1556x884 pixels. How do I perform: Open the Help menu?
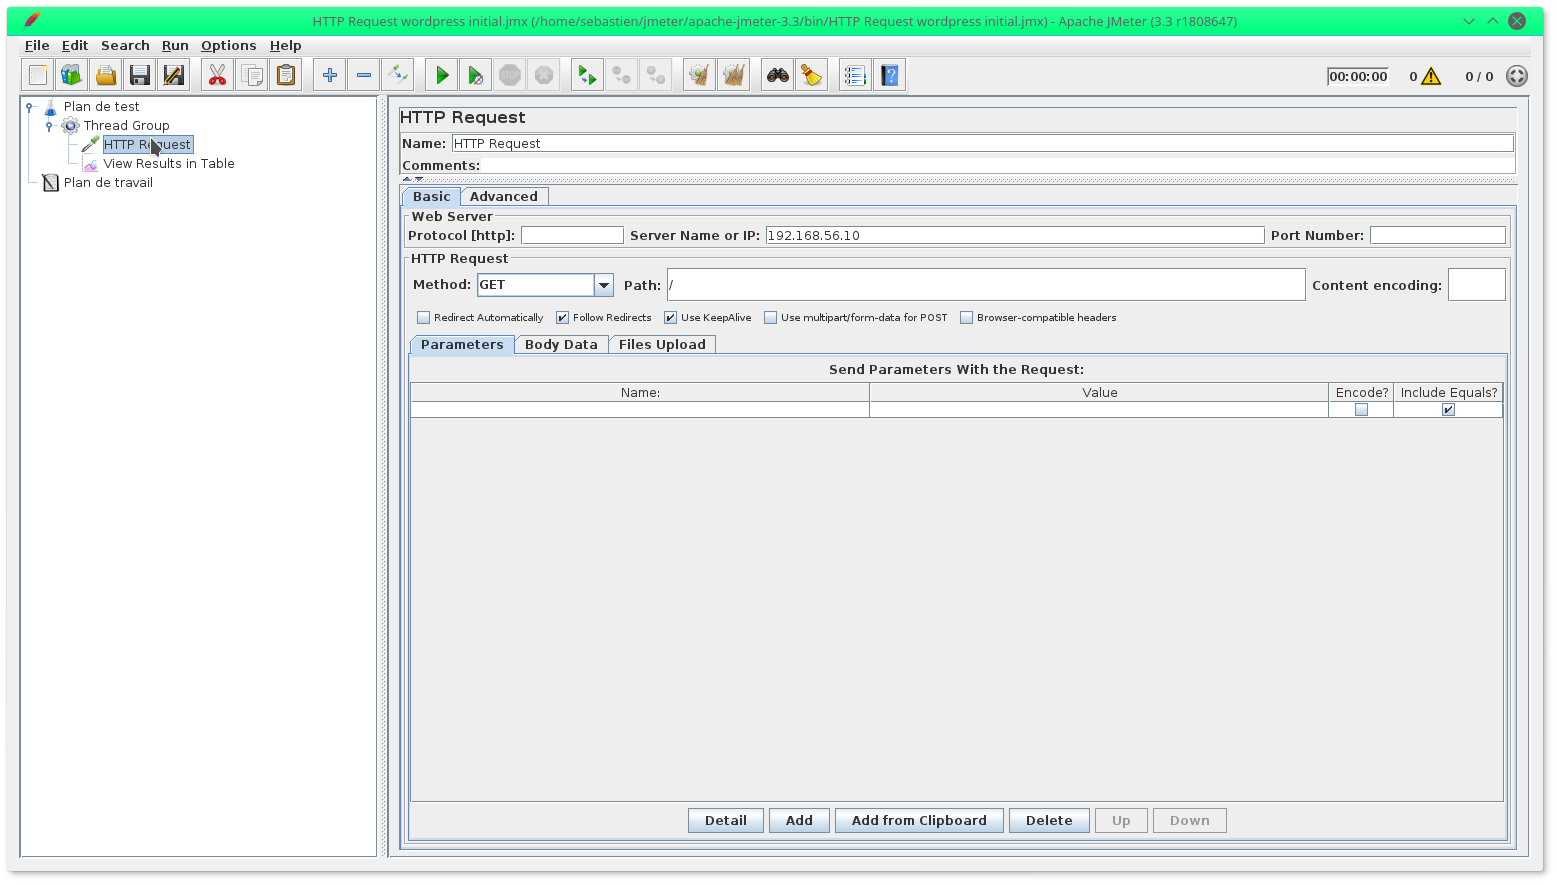[286, 46]
